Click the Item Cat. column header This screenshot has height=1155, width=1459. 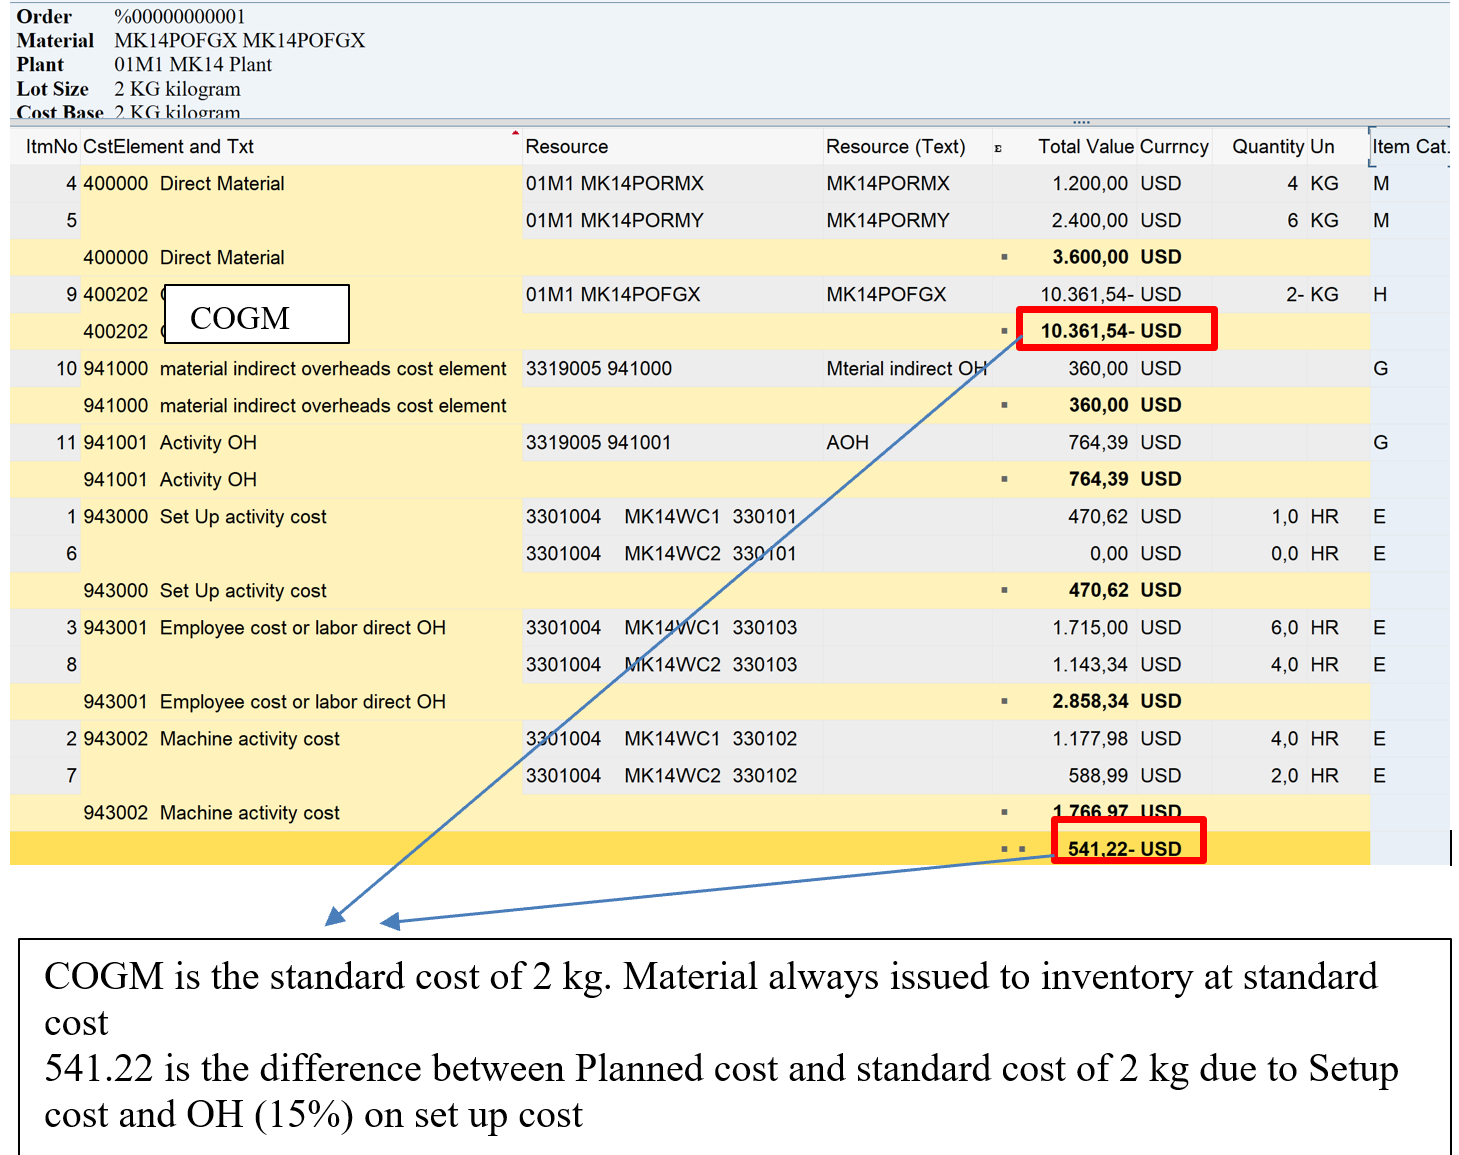(x=1409, y=147)
